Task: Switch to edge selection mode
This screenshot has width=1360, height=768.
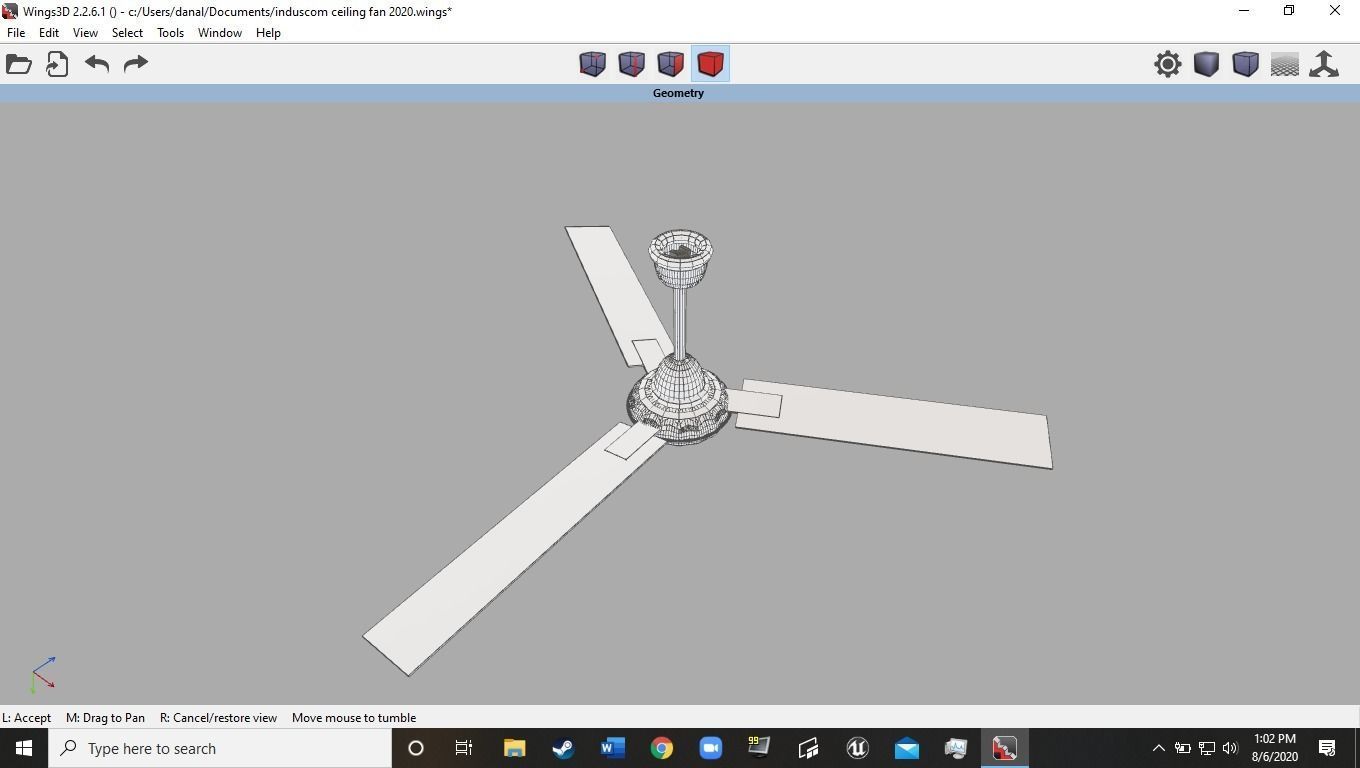Action: pyautogui.click(x=631, y=64)
